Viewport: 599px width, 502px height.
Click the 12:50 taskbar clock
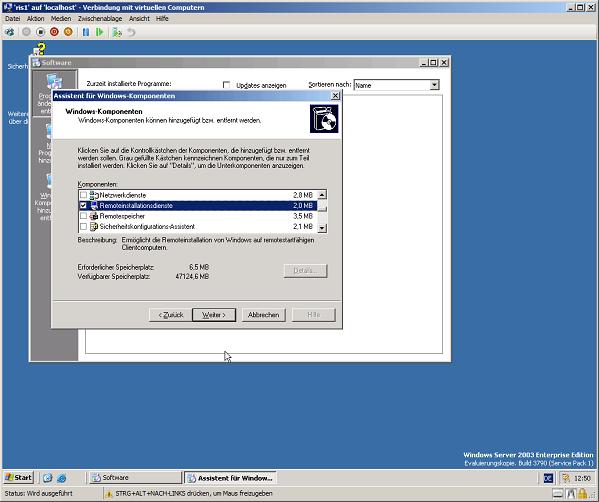coord(582,478)
